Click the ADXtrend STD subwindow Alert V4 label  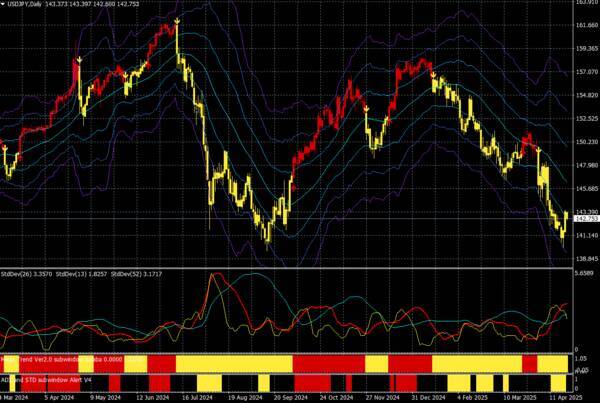52,379
